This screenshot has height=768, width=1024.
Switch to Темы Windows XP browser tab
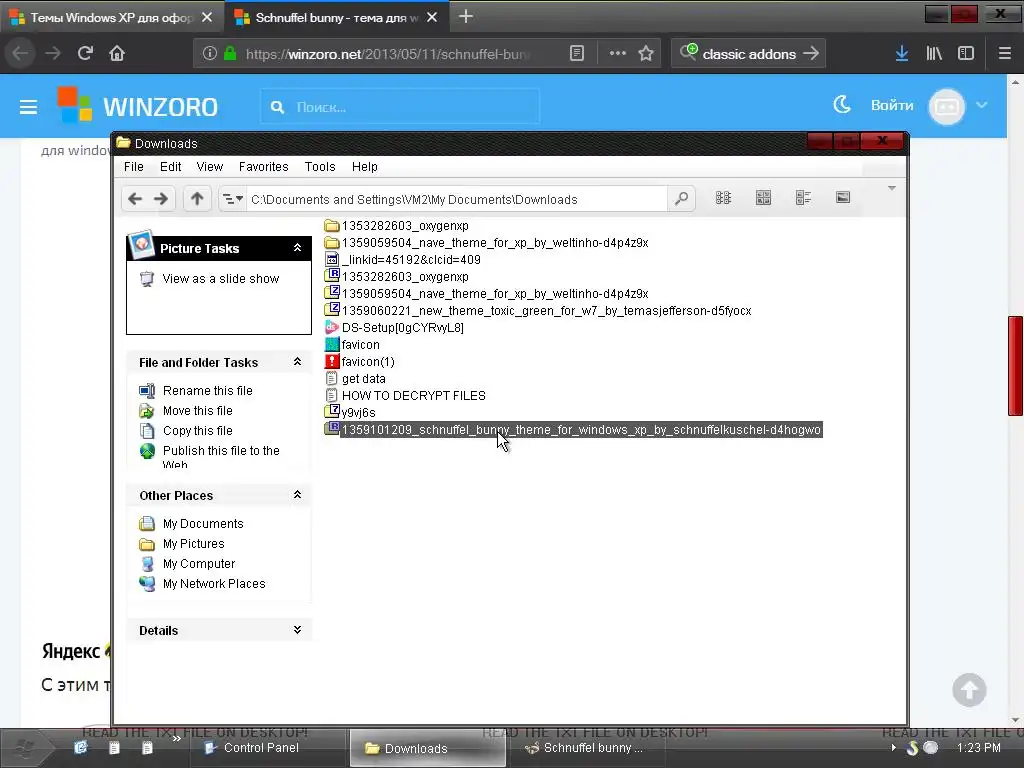tap(111, 18)
